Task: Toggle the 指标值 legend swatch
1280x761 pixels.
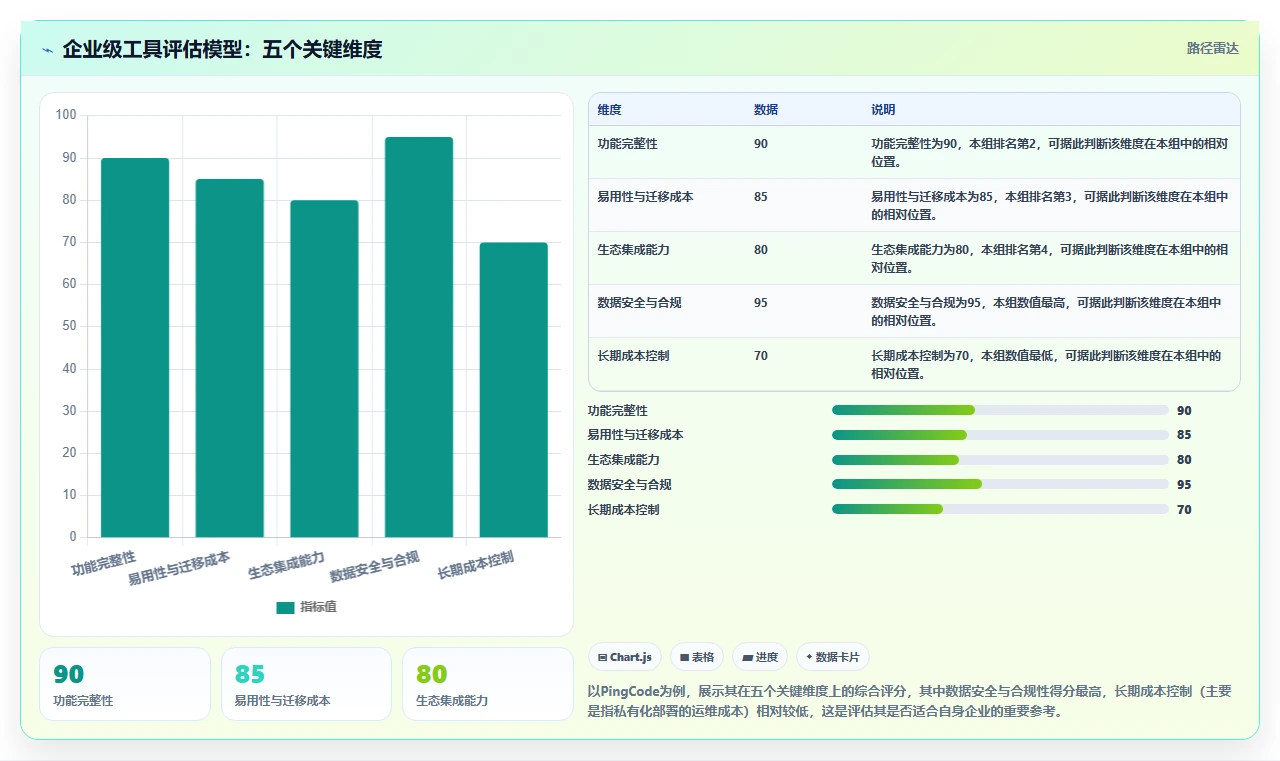Action: (x=285, y=607)
